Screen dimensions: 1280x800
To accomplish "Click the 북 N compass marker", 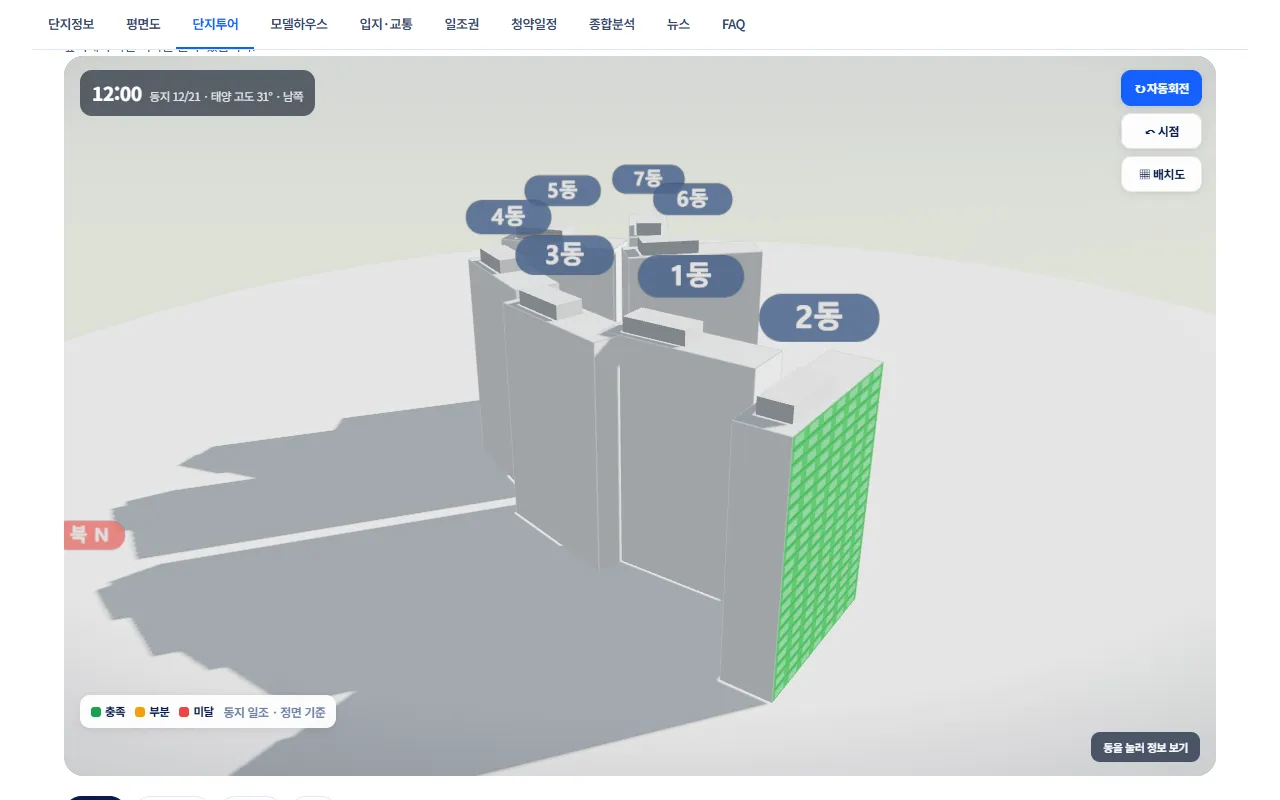I will 94,535.
